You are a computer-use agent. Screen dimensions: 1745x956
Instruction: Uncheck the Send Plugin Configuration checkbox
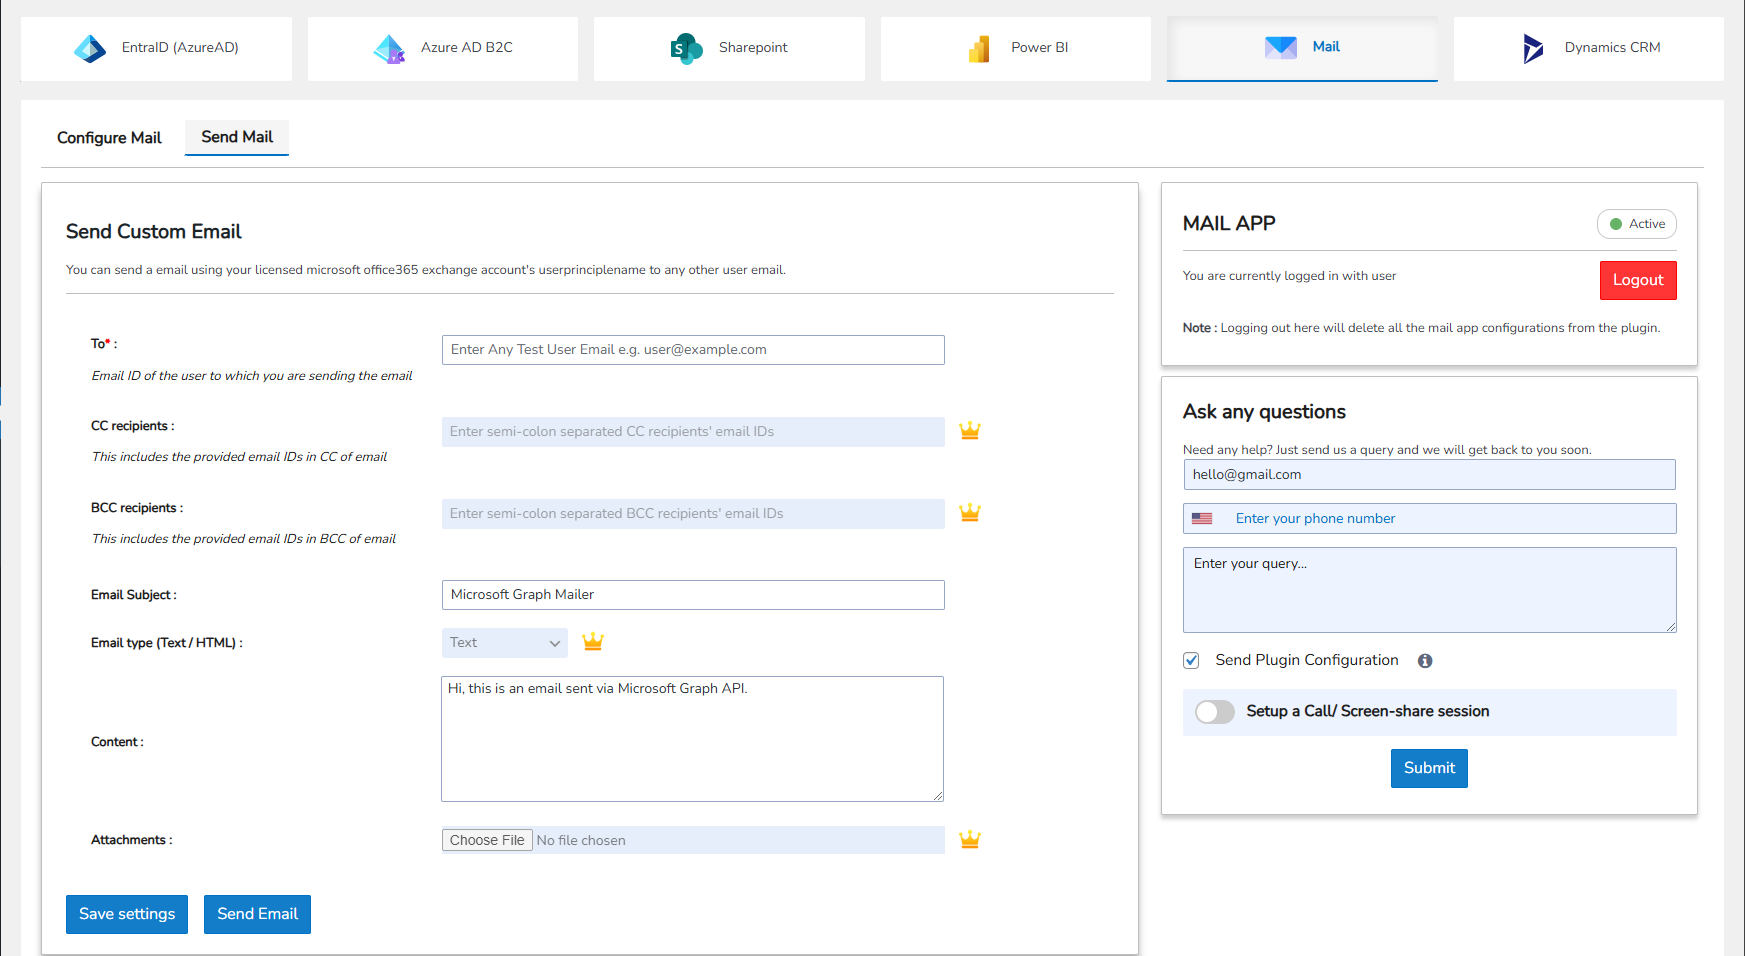click(1191, 660)
